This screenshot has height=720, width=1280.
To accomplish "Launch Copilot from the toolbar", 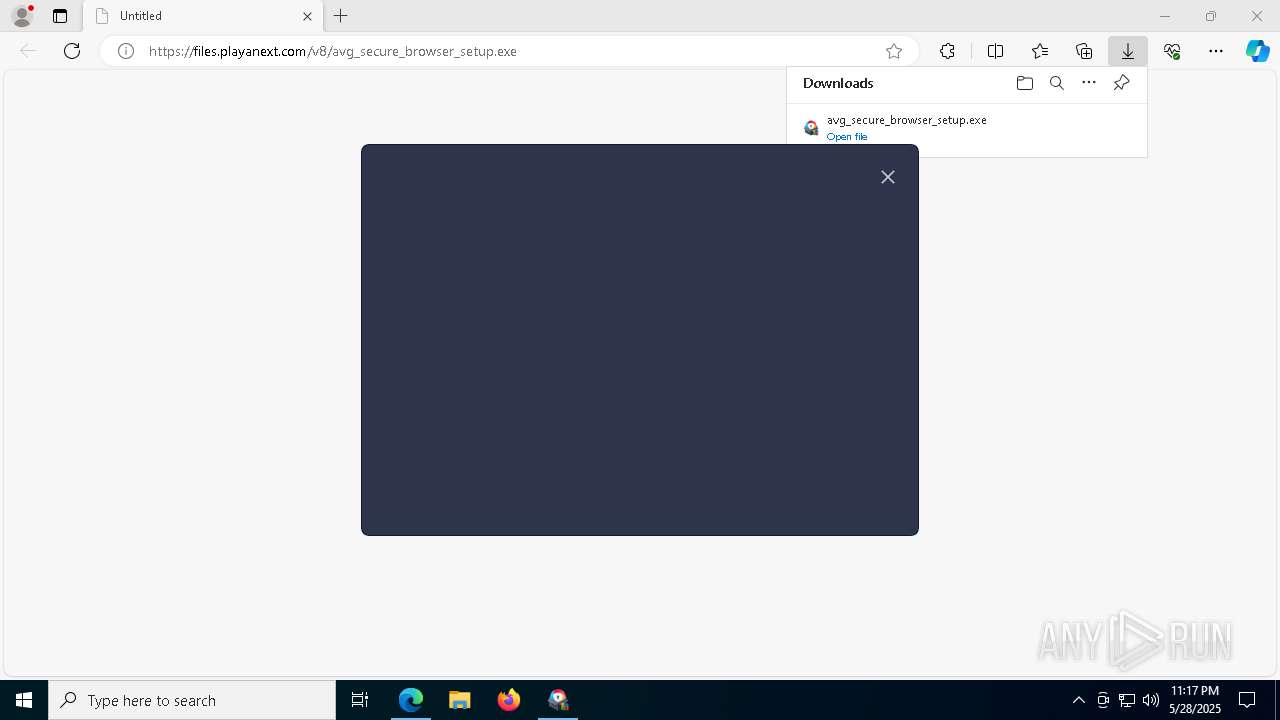I will coord(1257,51).
